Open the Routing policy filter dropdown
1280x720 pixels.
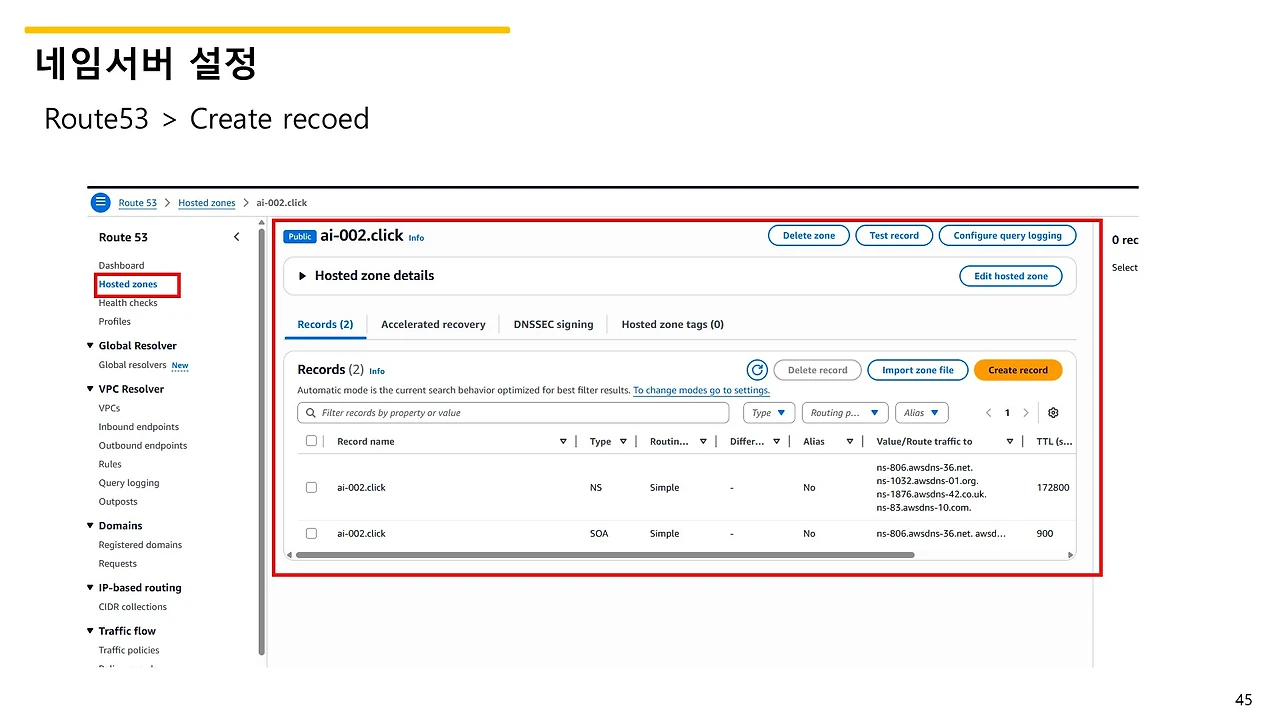[845, 413]
